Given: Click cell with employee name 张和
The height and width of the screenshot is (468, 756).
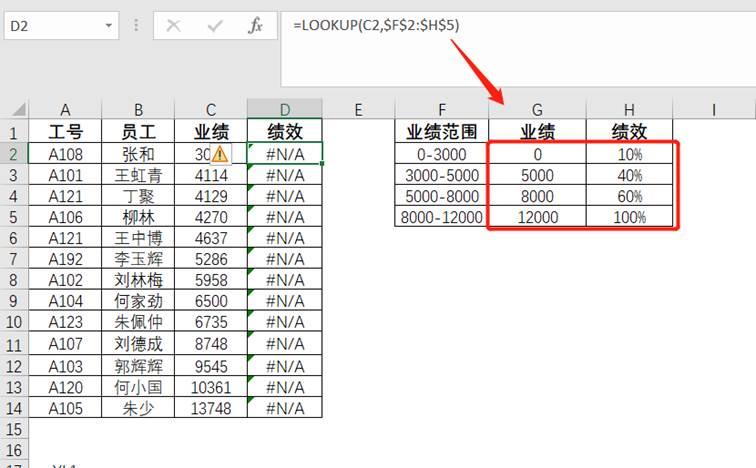Looking at the screenshot, I should pyautogui.click(x=138, y=154).
